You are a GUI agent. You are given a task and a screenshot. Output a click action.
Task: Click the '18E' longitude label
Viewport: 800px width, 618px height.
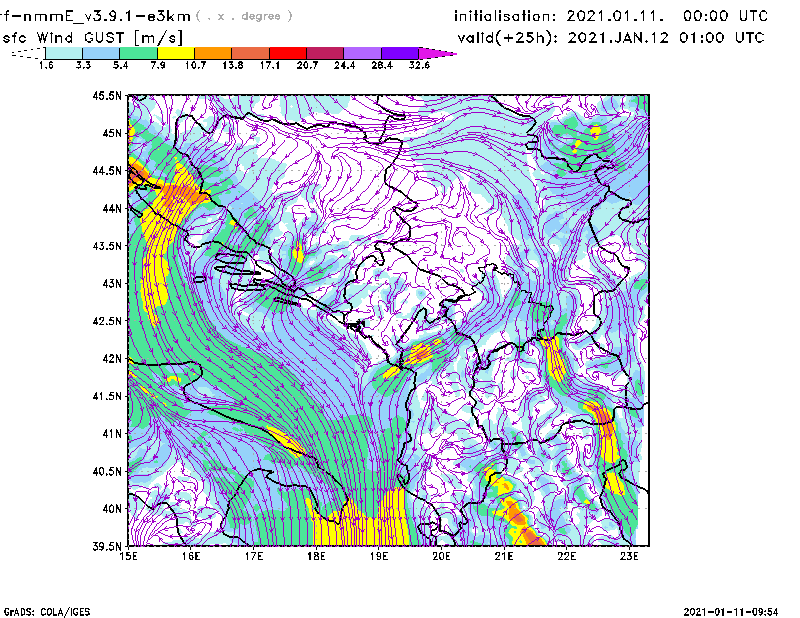(316, 556)
